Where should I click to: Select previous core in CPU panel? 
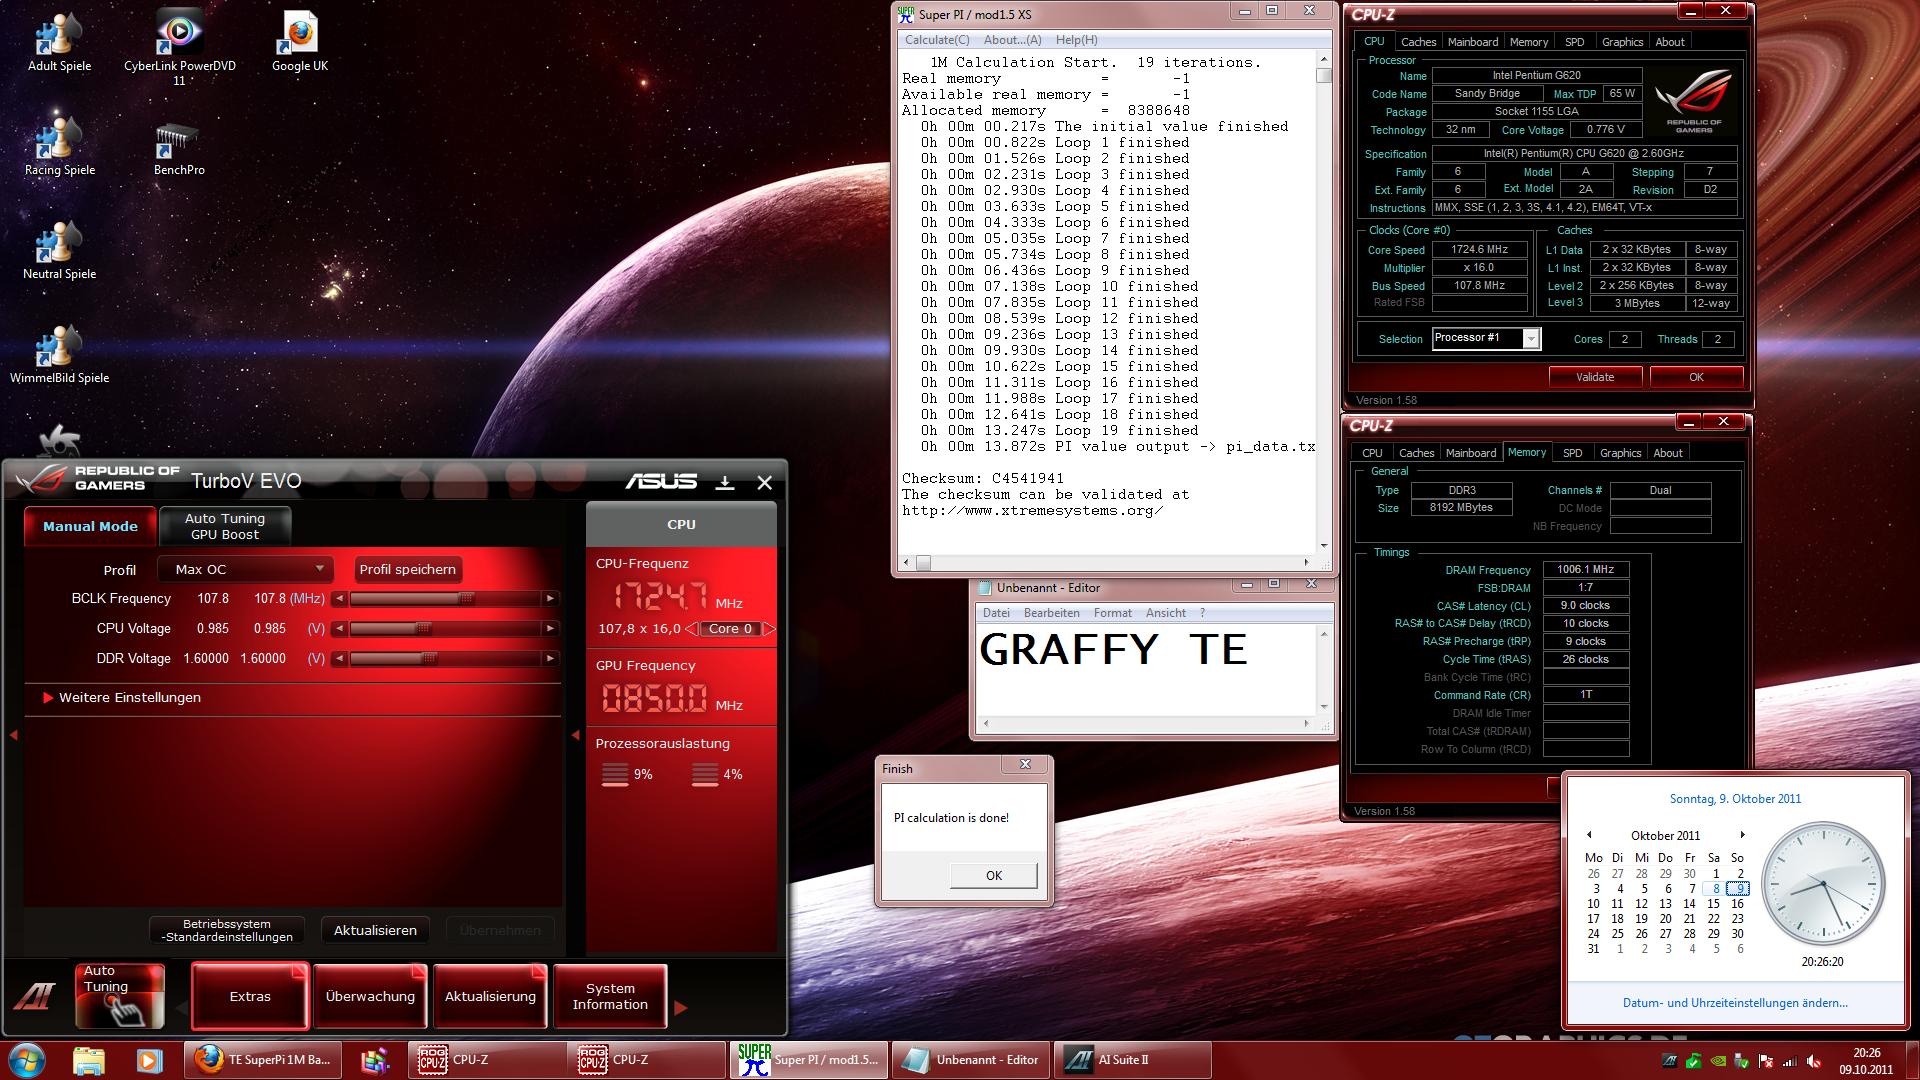pos(691,629)
